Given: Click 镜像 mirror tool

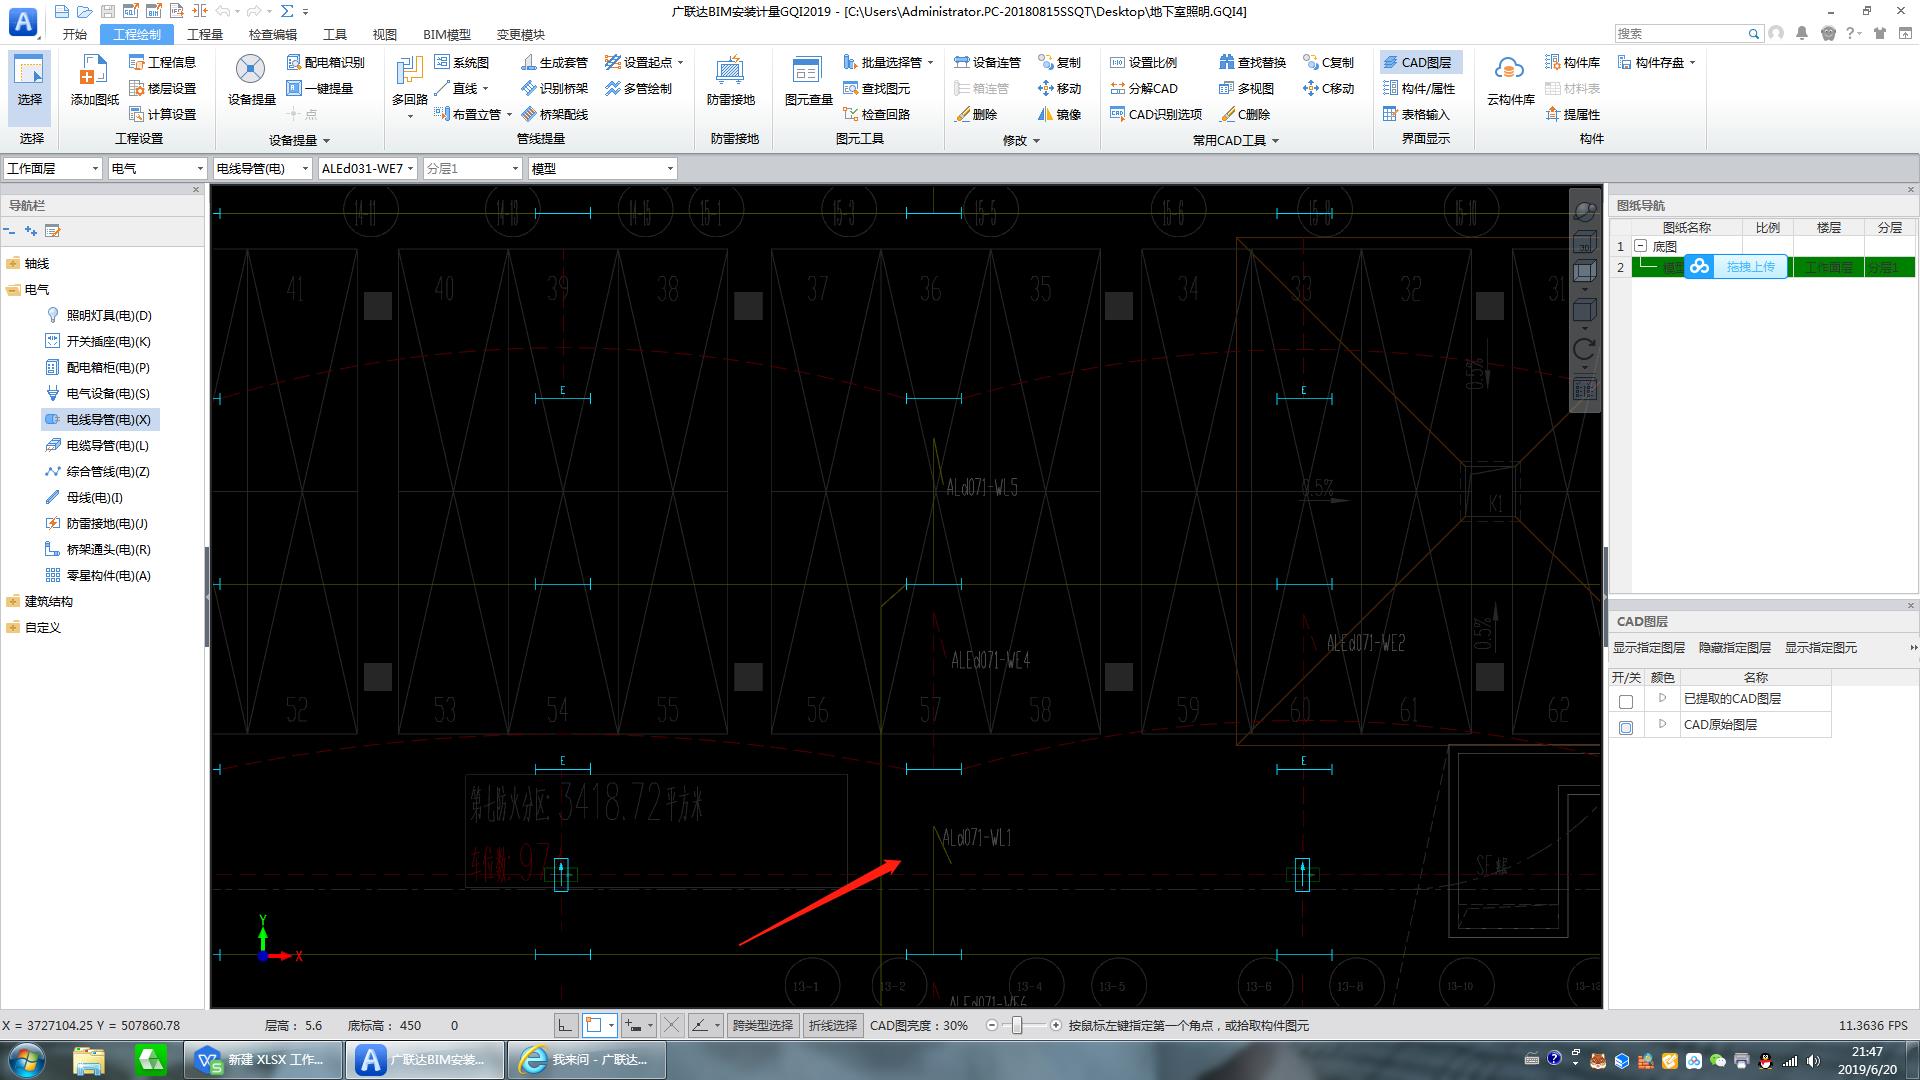Looking at the screenshot, I should coord(1059,114).
